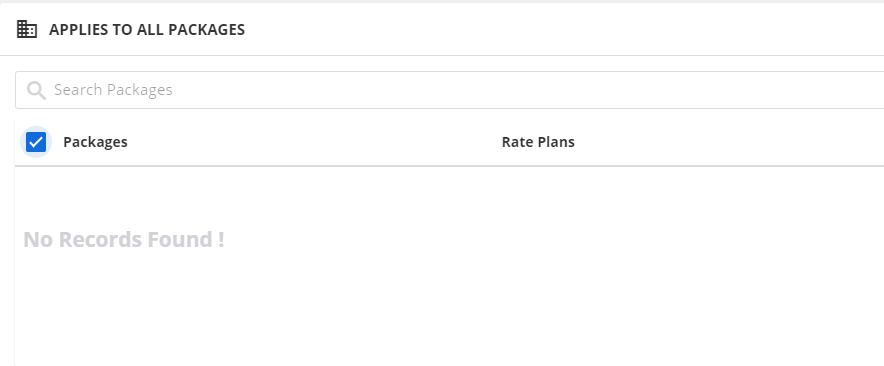Focus the Search Packages input field

449,90
